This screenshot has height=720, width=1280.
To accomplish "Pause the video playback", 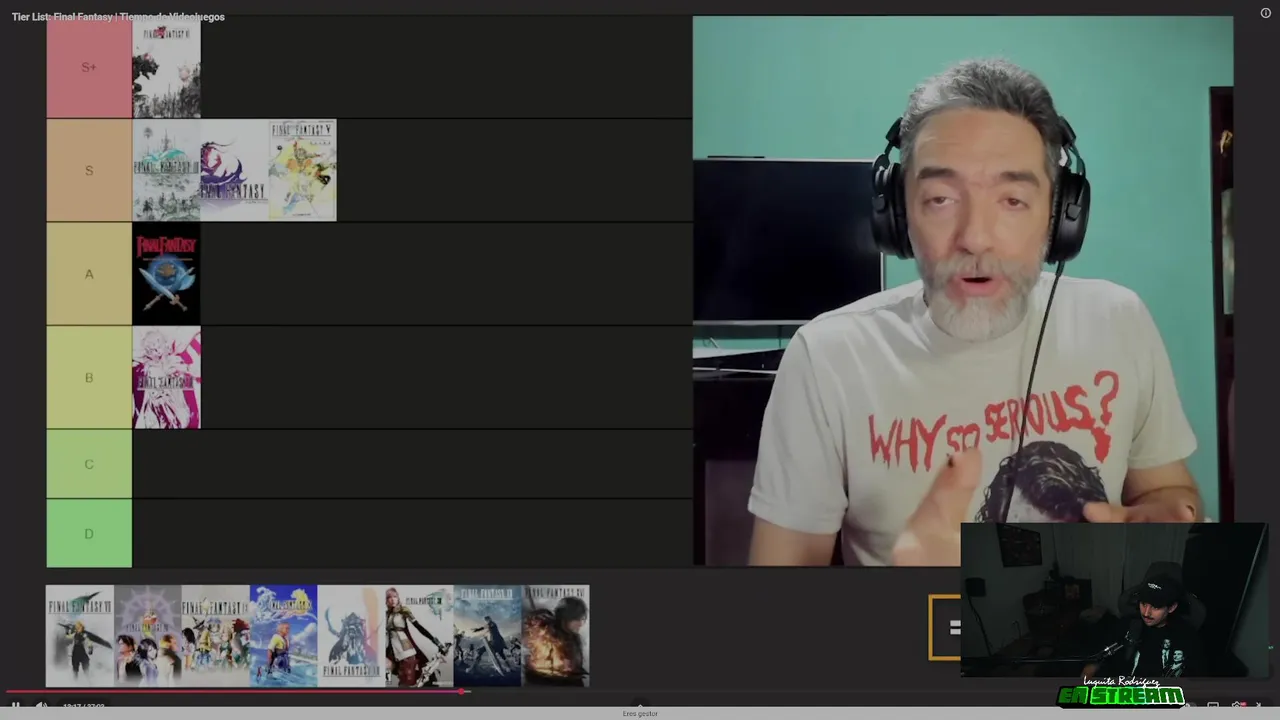I will 15,706.
